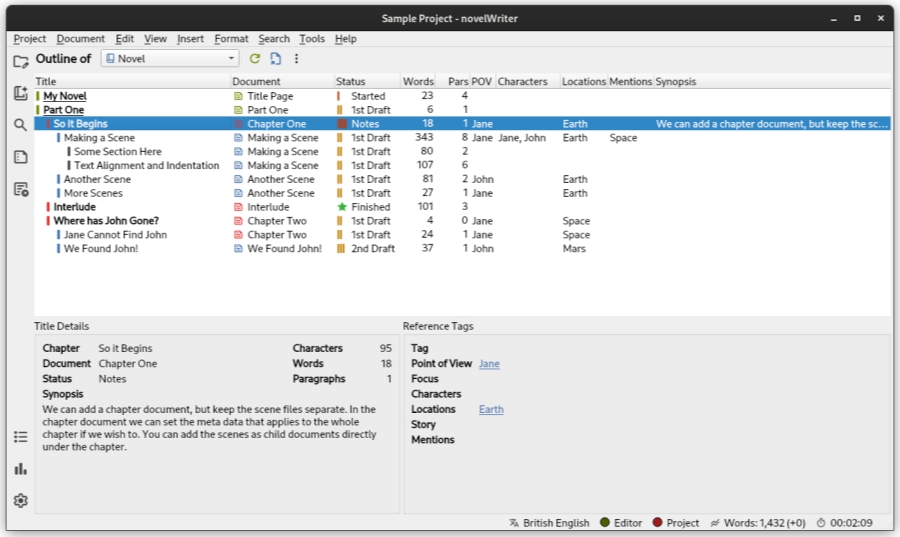
Task: Sort by the Words column header
Action: 418,82
